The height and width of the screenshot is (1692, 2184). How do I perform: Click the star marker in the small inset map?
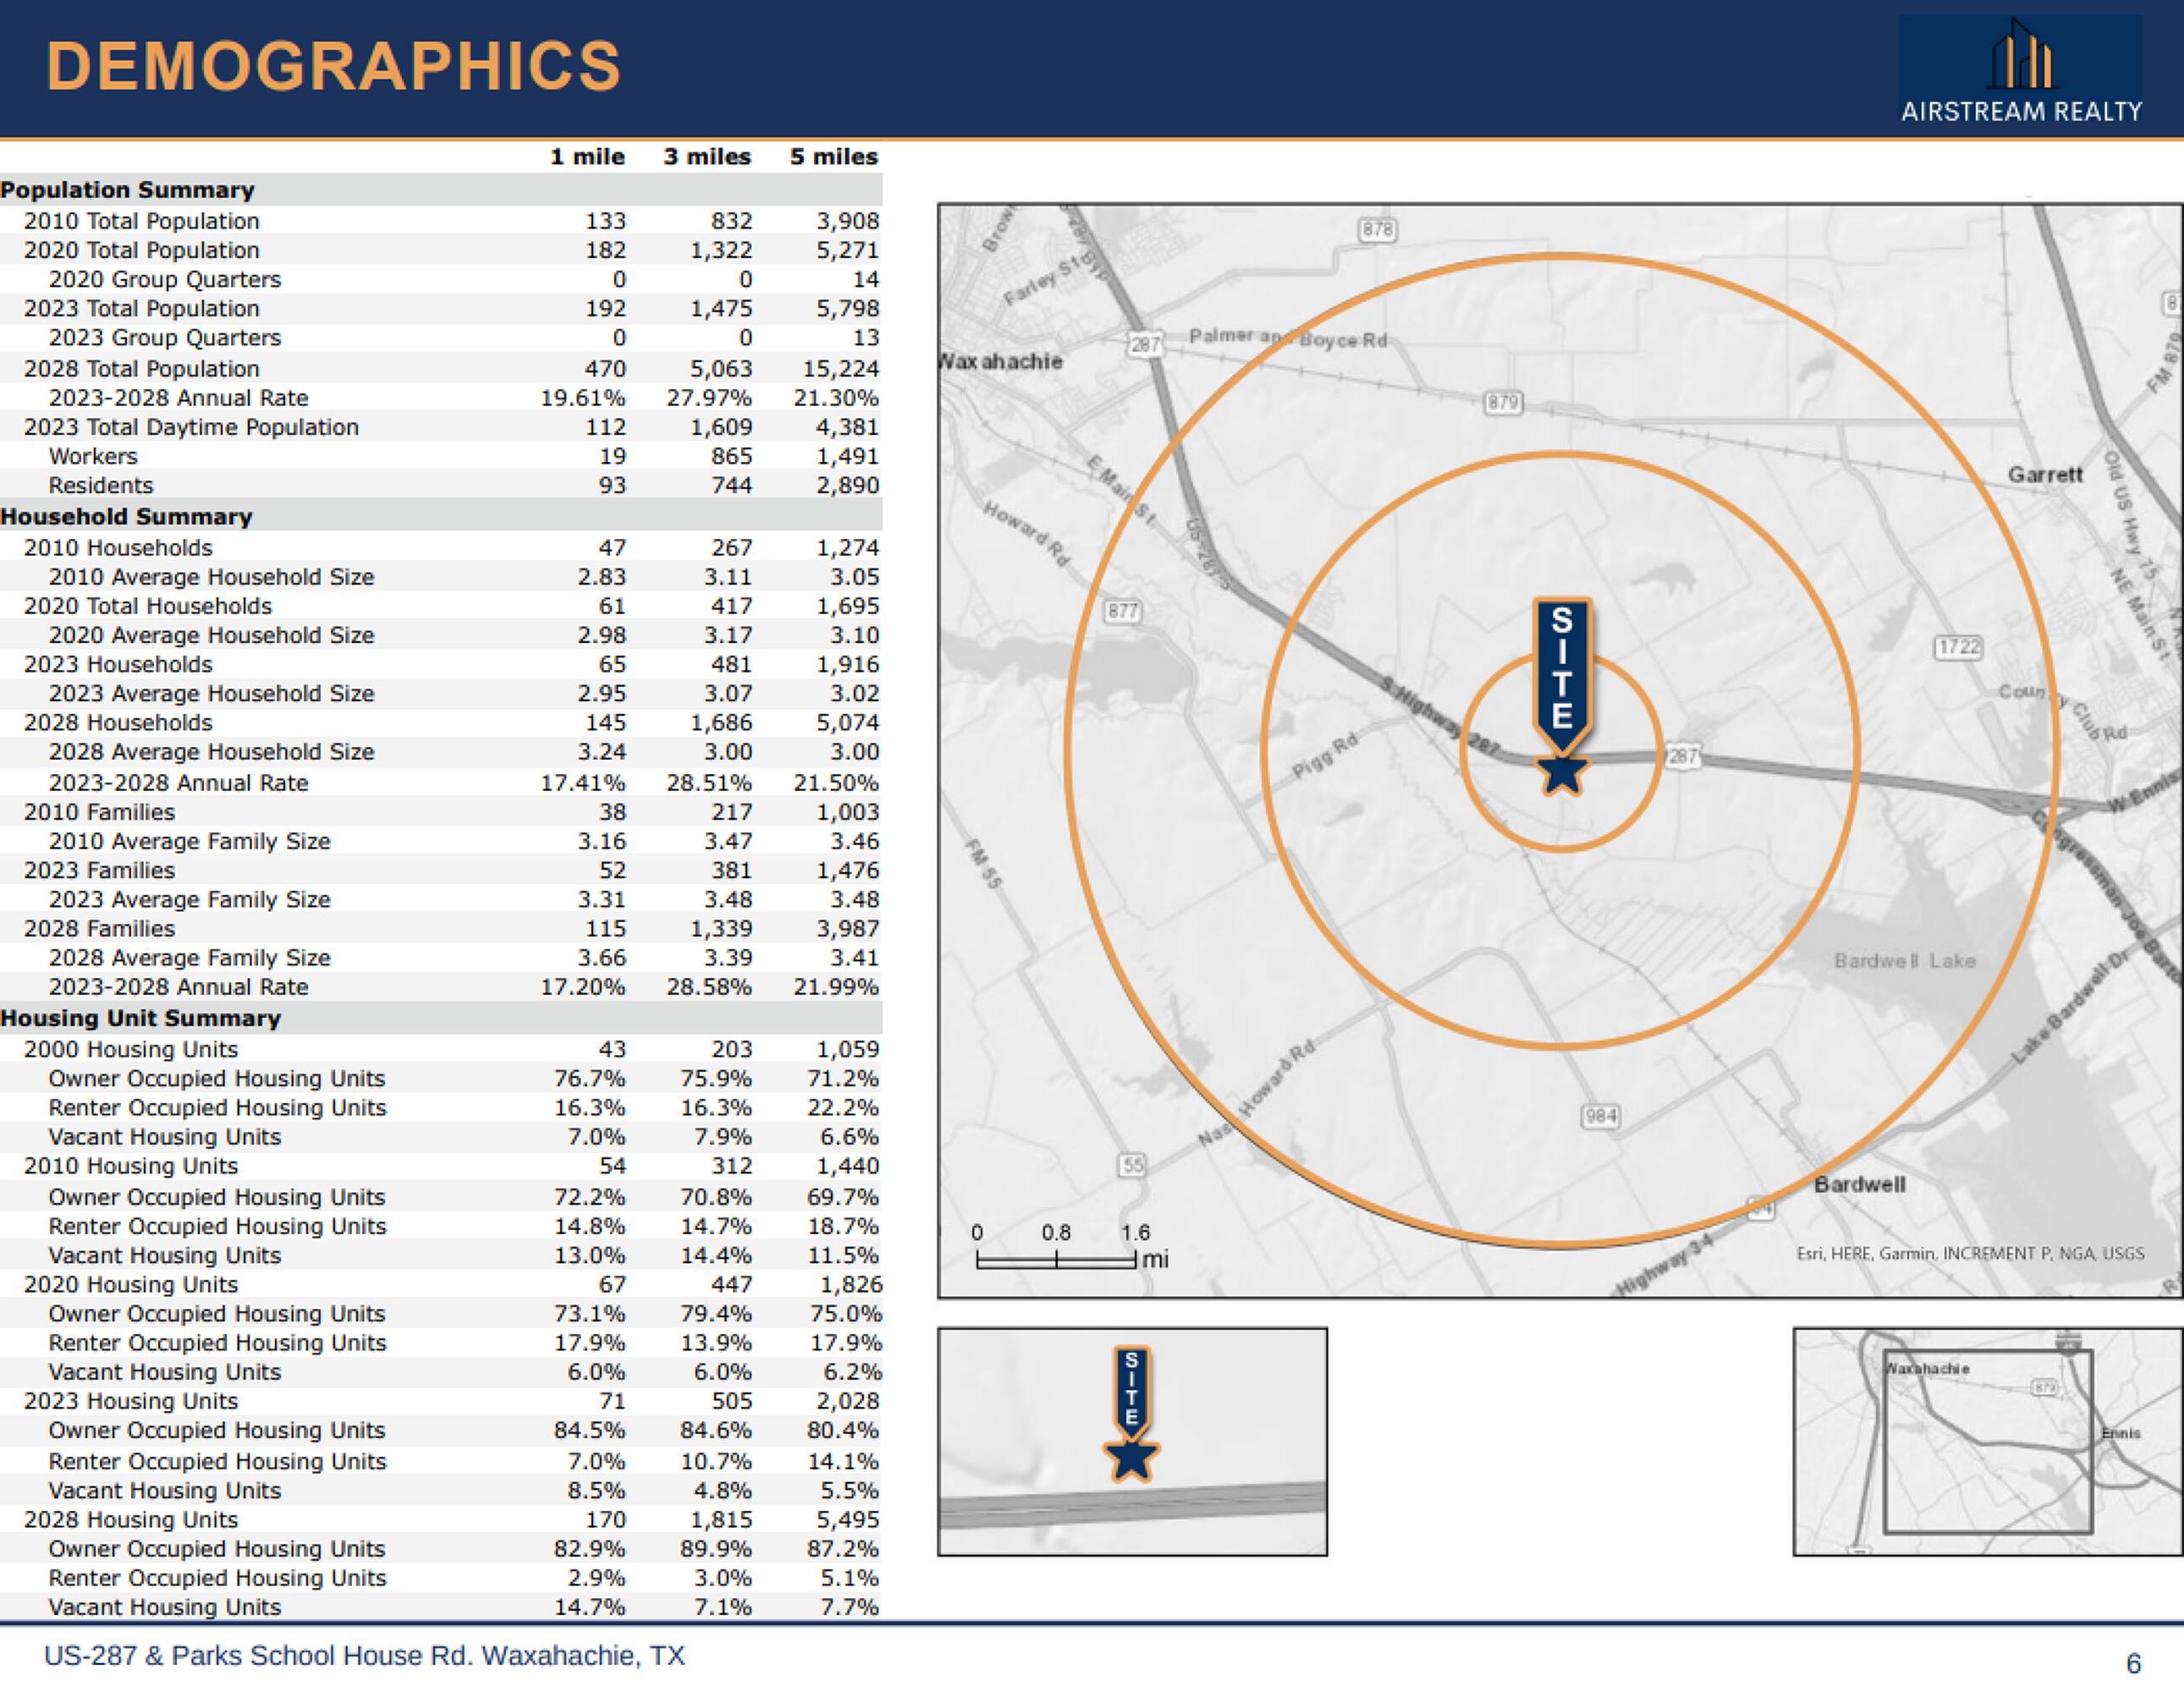[x=1131, y=1460]
